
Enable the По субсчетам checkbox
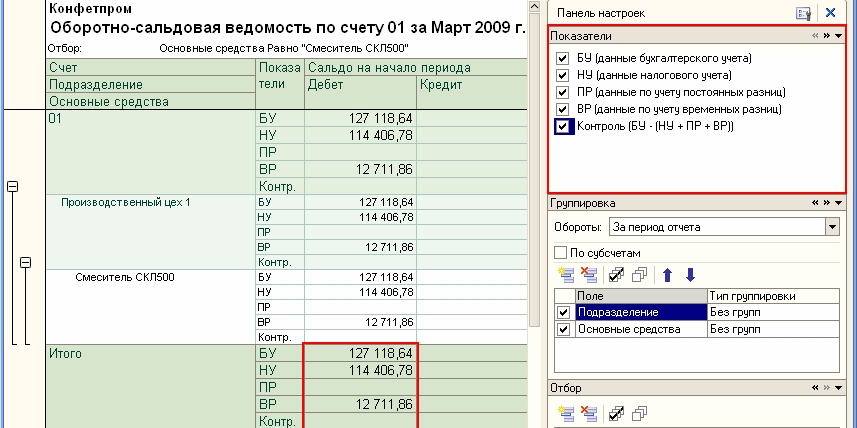(561, 252)
